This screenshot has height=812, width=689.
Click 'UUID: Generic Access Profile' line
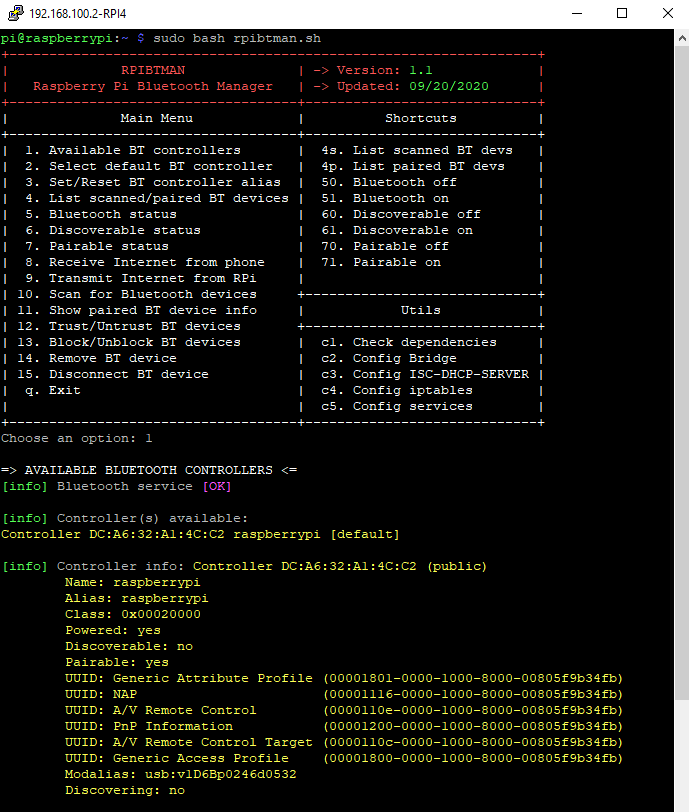coord(344,759)
